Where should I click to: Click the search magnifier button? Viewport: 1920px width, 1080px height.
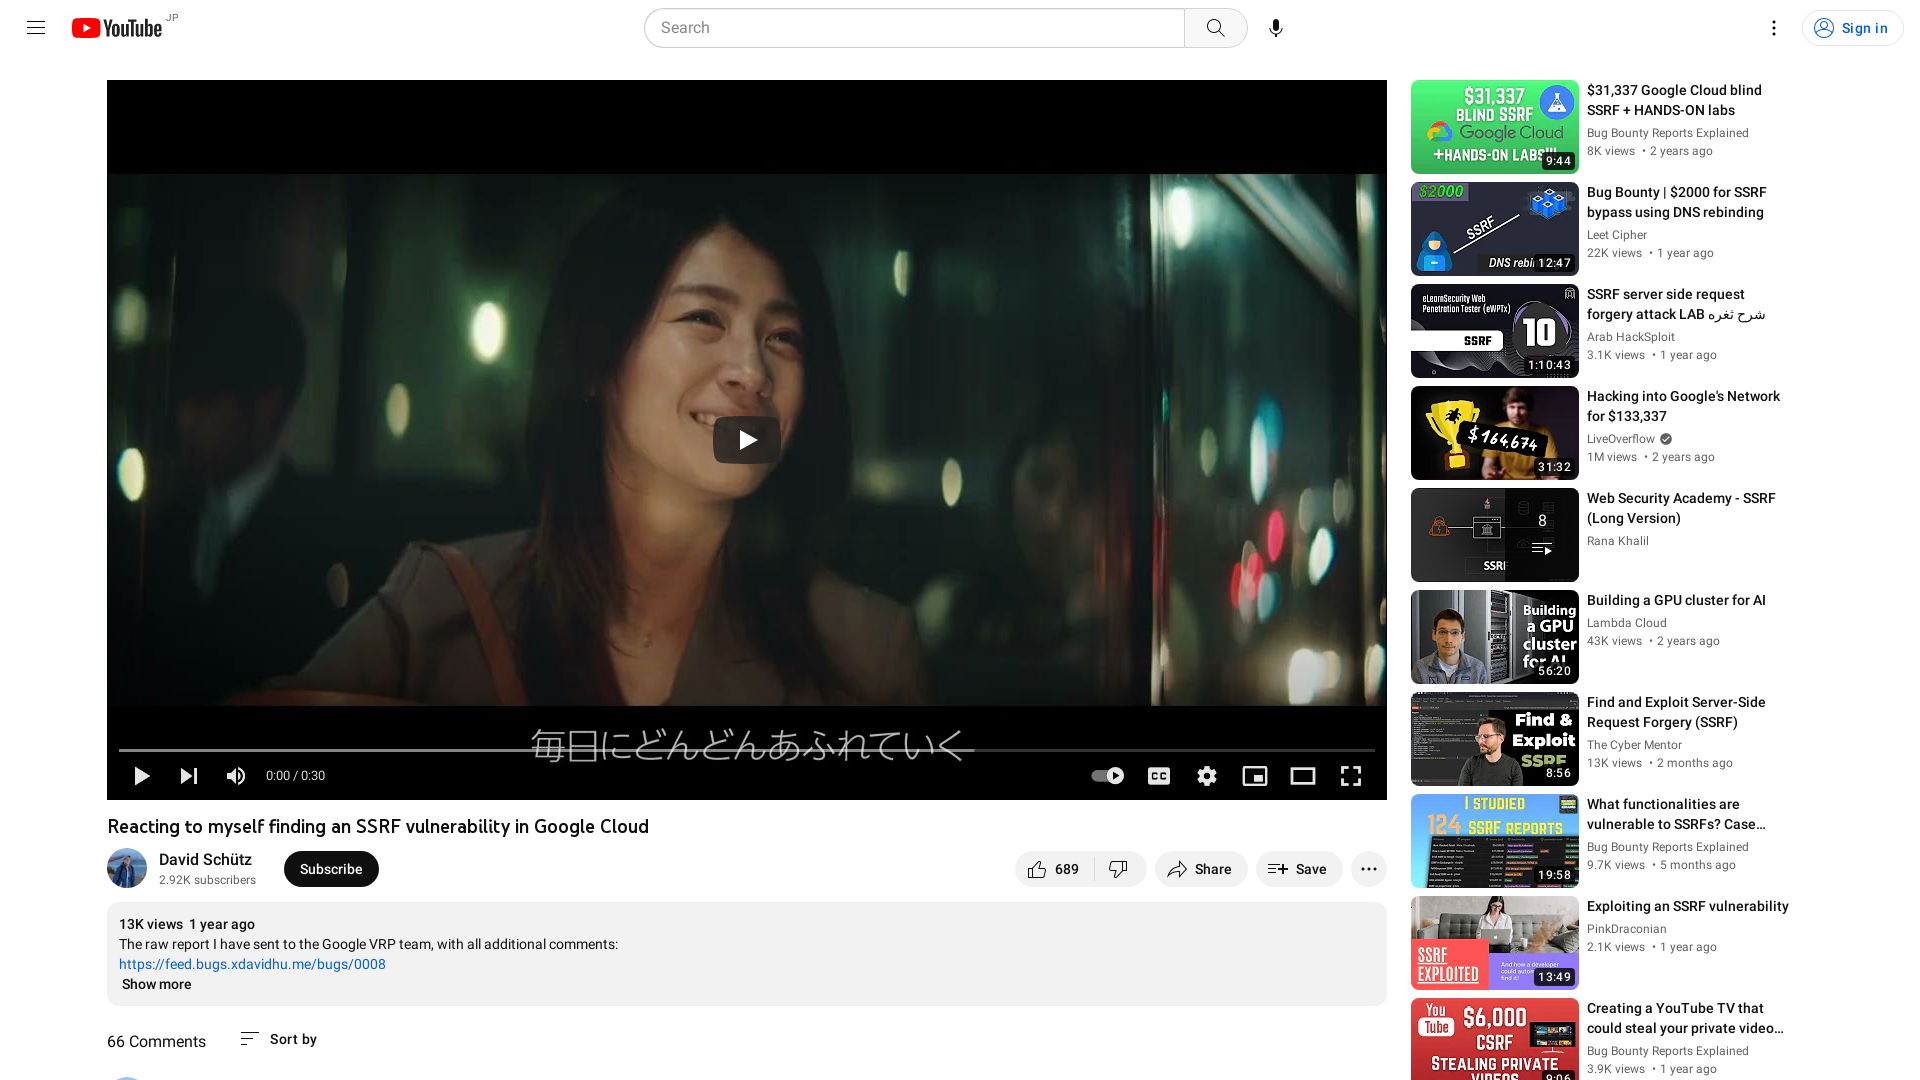click(1215, 28)
